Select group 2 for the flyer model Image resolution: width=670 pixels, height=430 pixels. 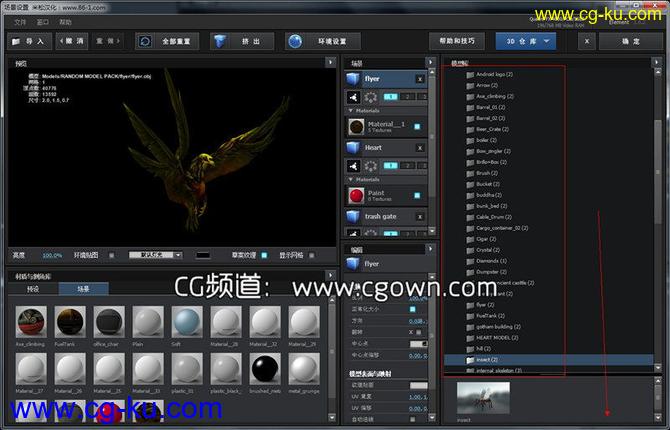pyautogui.click(x=408, y=97)
